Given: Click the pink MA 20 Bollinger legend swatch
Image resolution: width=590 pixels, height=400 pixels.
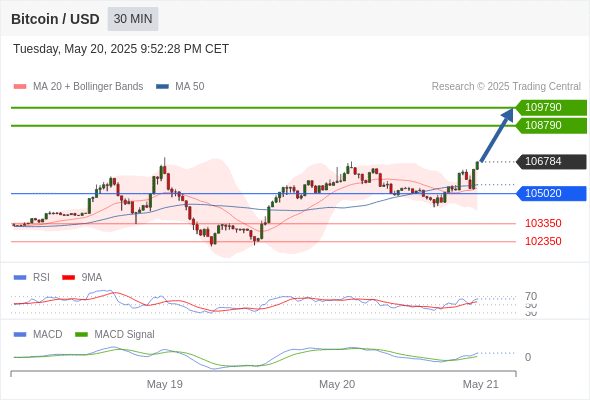Looking at the screenshot, I should 20,87.
